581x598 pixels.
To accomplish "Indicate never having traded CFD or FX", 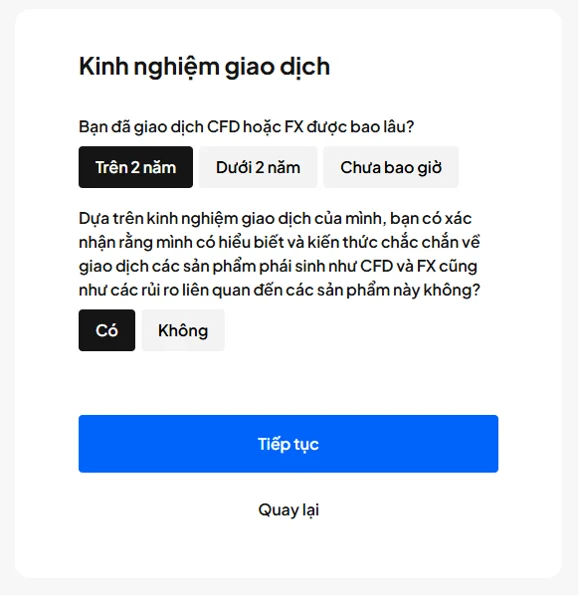I will coord(392,168).
